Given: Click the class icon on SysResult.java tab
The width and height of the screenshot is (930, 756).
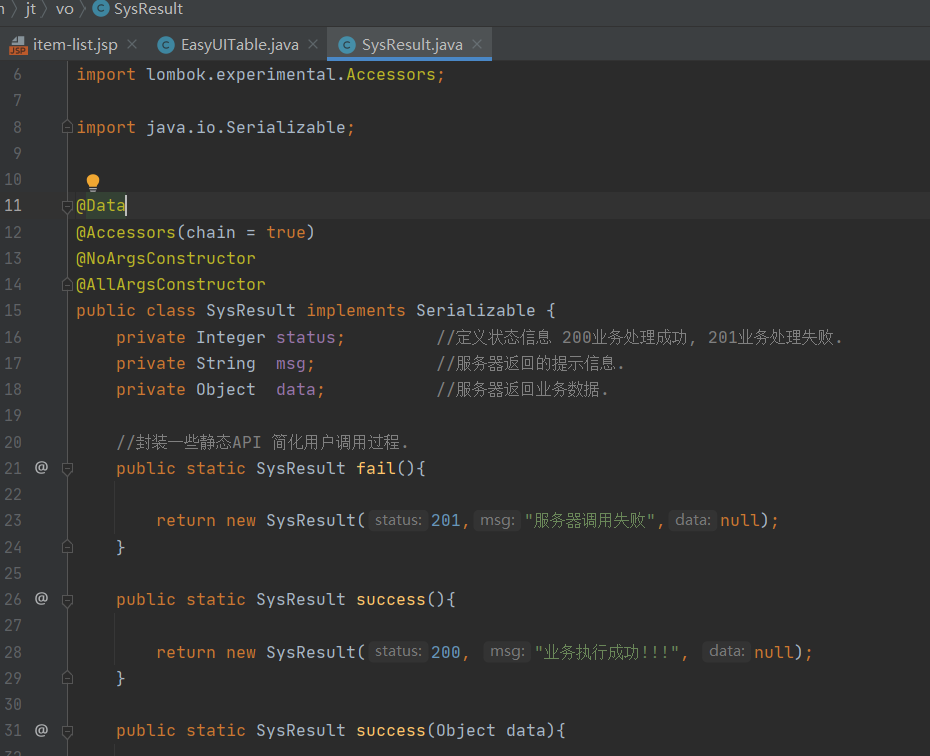Looking at the screenshot, I should point(347,45).
